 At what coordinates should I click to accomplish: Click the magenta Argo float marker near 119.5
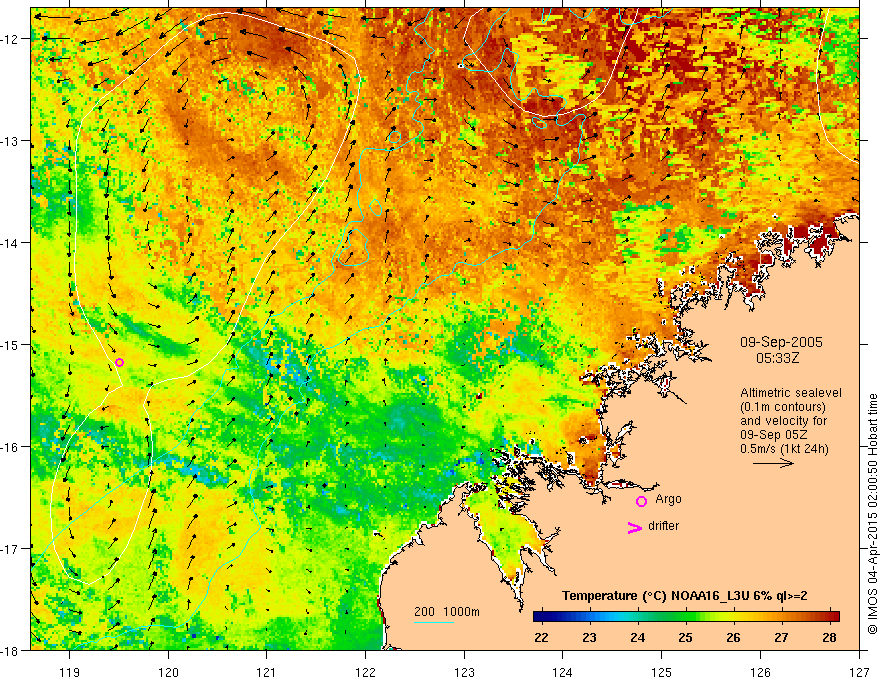coord(120,362)
